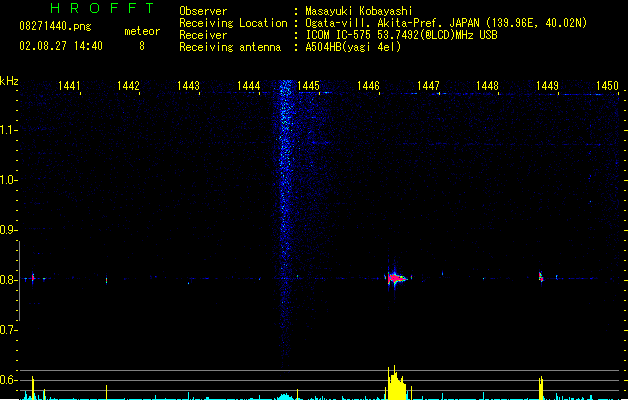Click frequency axis label 0.9
This screenshot has height=400, width=629.
point(8,230)
